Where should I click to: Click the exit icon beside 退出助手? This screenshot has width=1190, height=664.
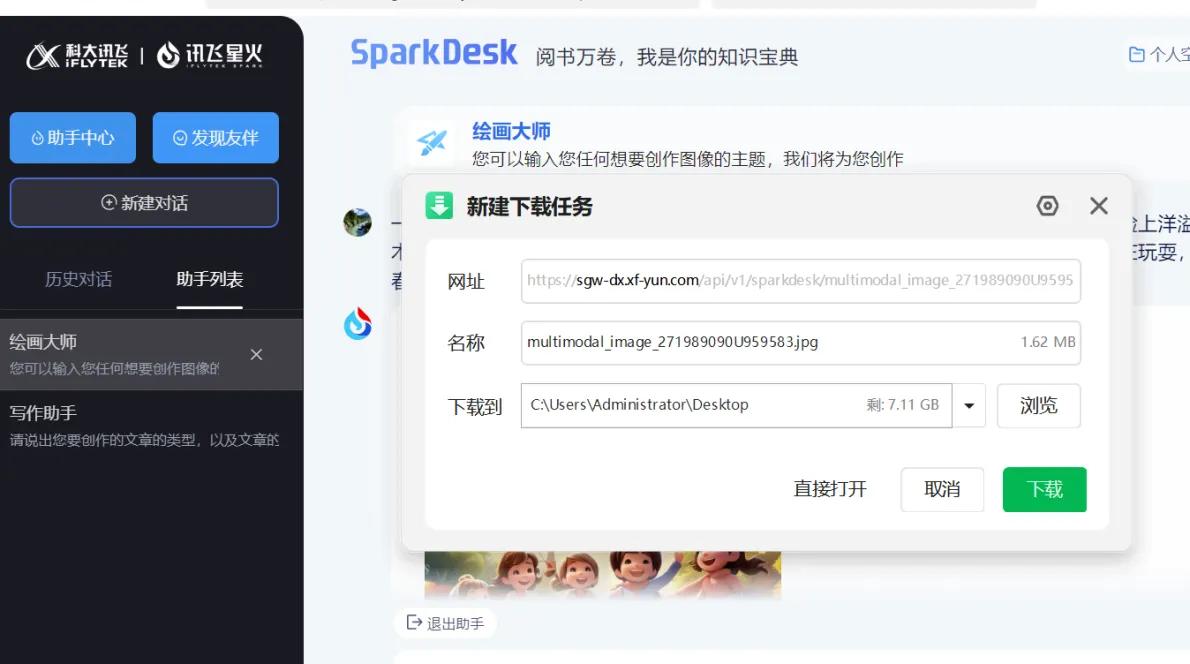click(x=413, y=623)
